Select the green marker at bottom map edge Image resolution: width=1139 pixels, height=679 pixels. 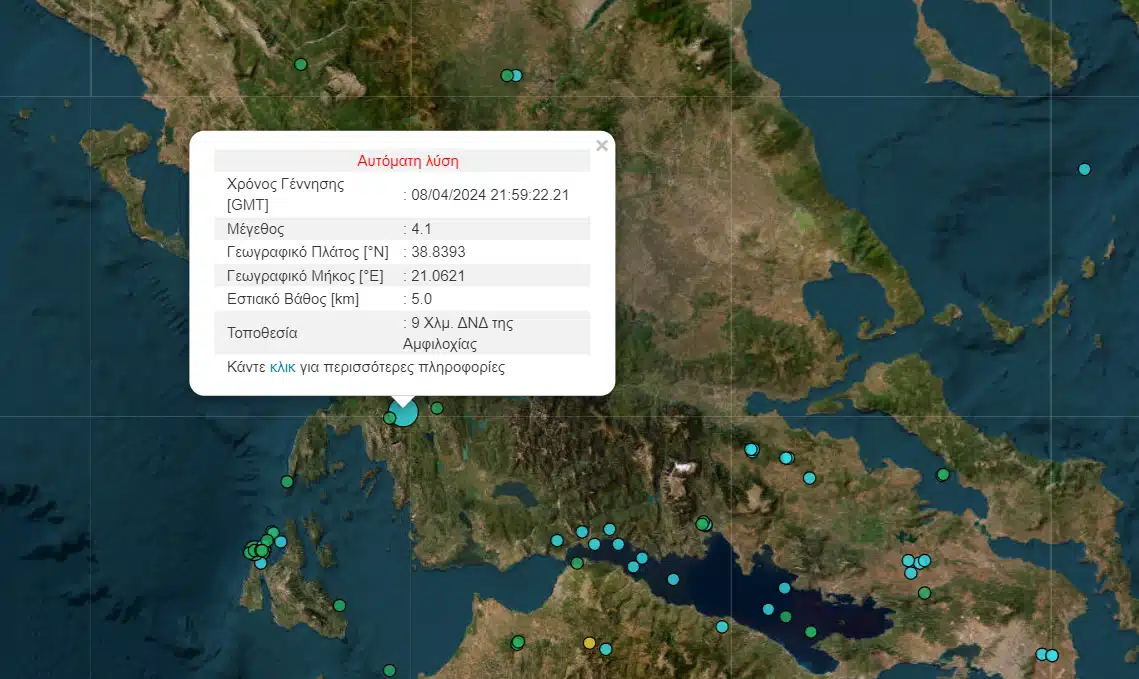click(x=389, y=670)
